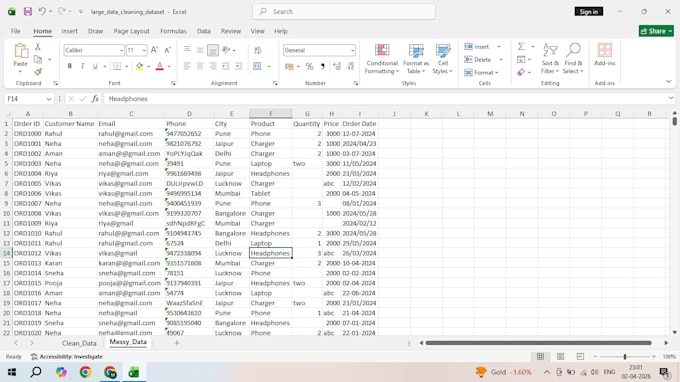Switch to the Insert ribbon tab

69,31
